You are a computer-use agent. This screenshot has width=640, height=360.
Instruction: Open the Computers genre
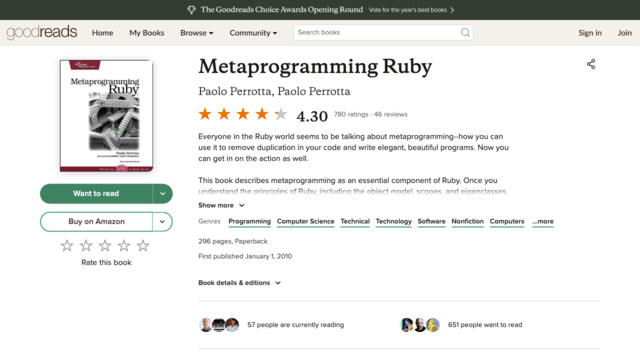pyautogui.click(x=507, y=222)
